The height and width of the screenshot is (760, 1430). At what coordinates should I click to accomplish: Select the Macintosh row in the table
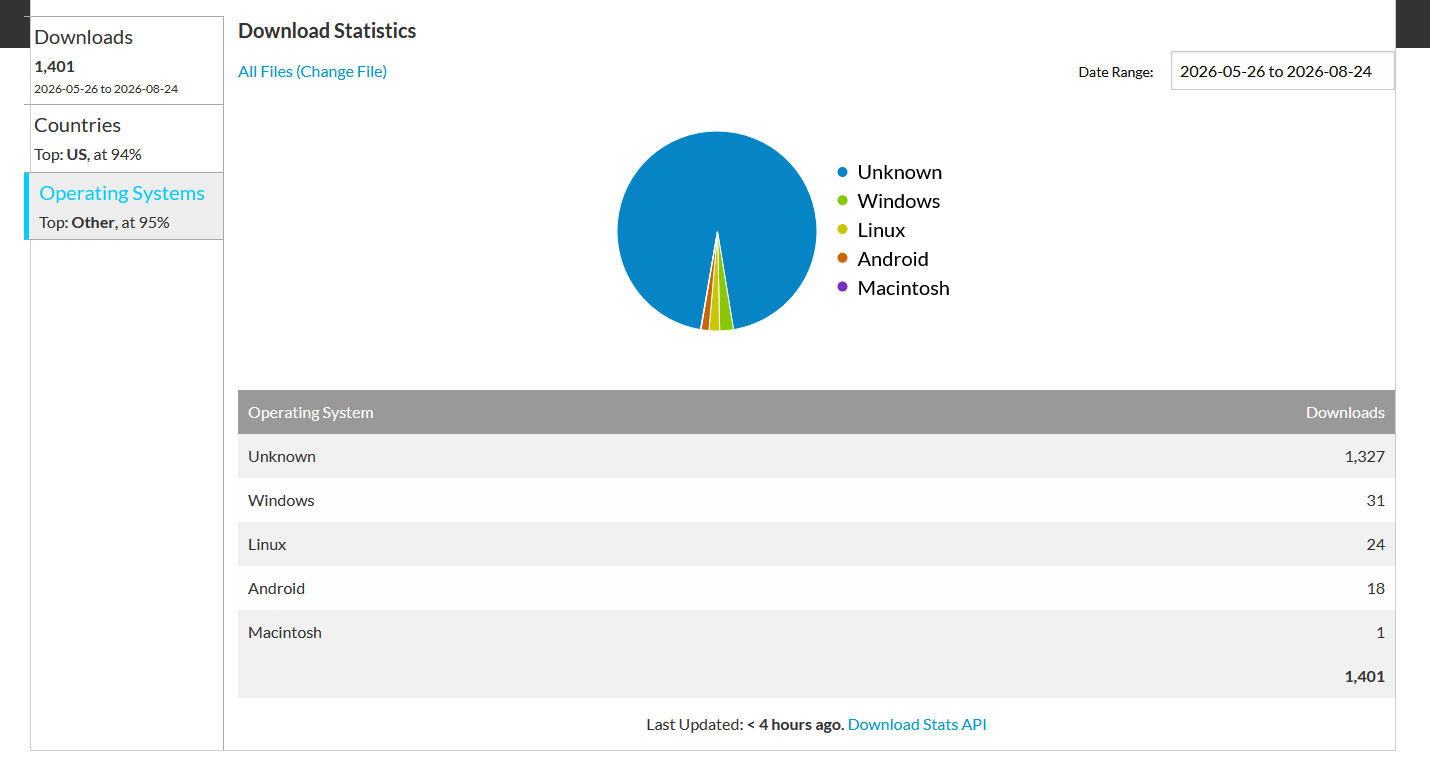coord(816,632)
